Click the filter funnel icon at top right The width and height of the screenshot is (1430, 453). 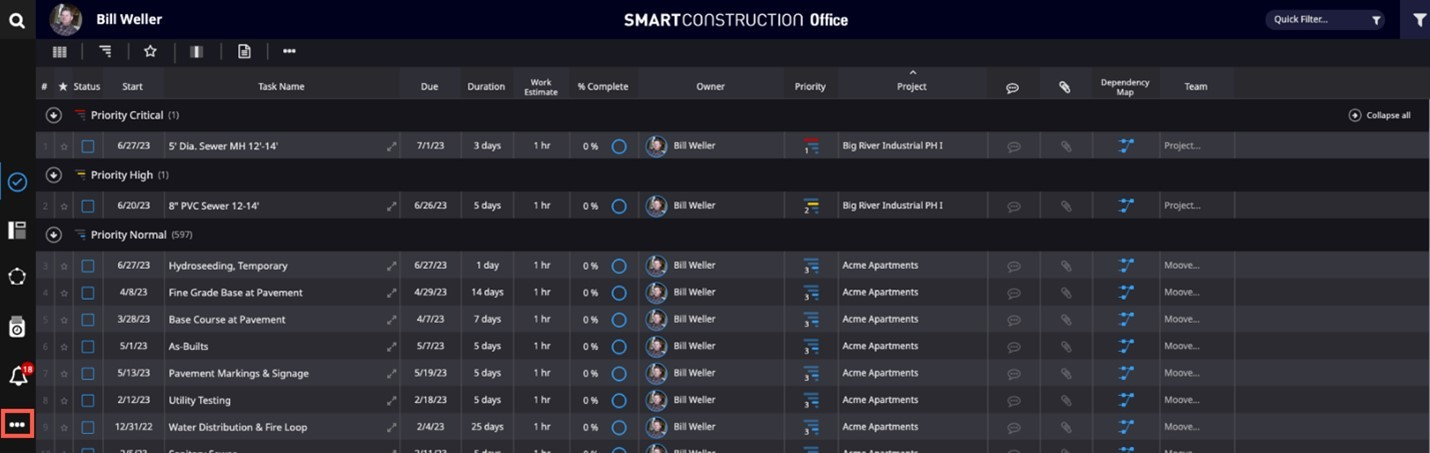click(1419, 19)
